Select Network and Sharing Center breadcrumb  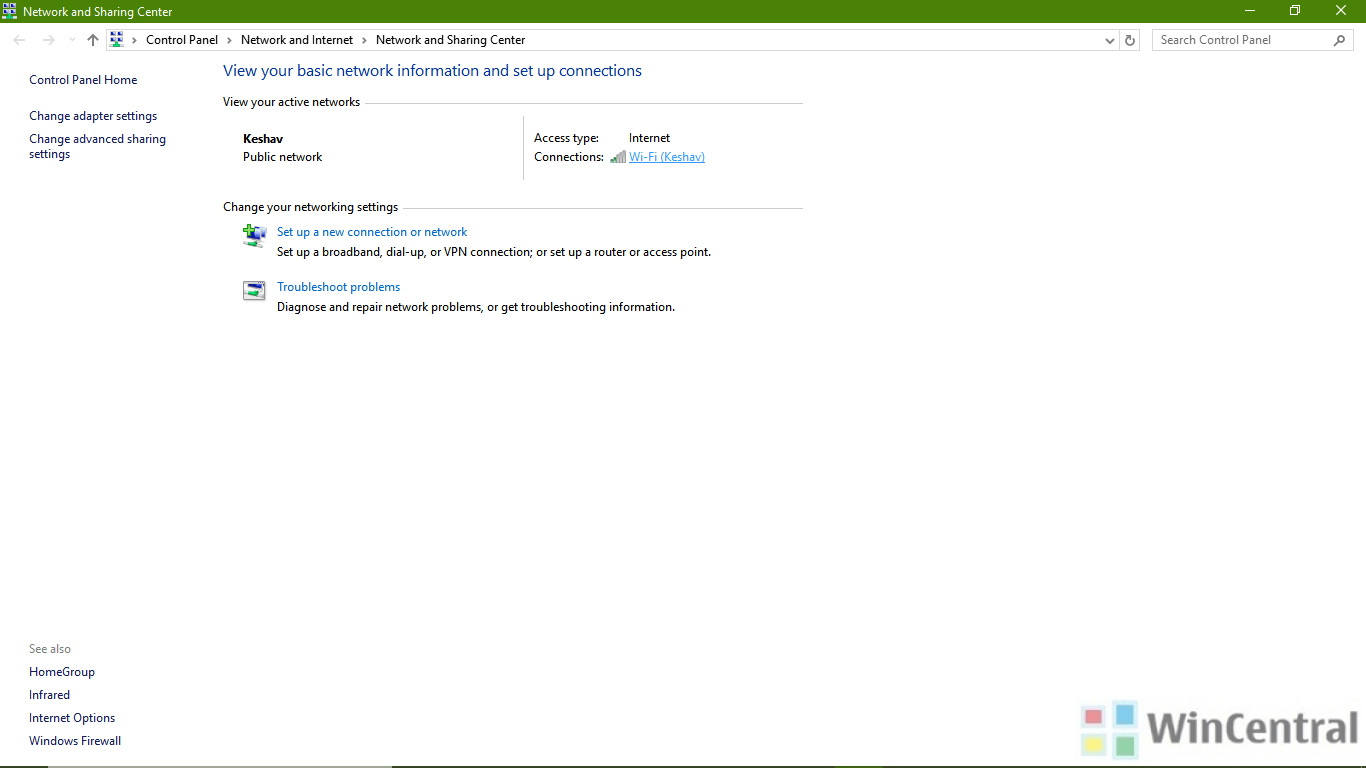(x=450, y=40)
